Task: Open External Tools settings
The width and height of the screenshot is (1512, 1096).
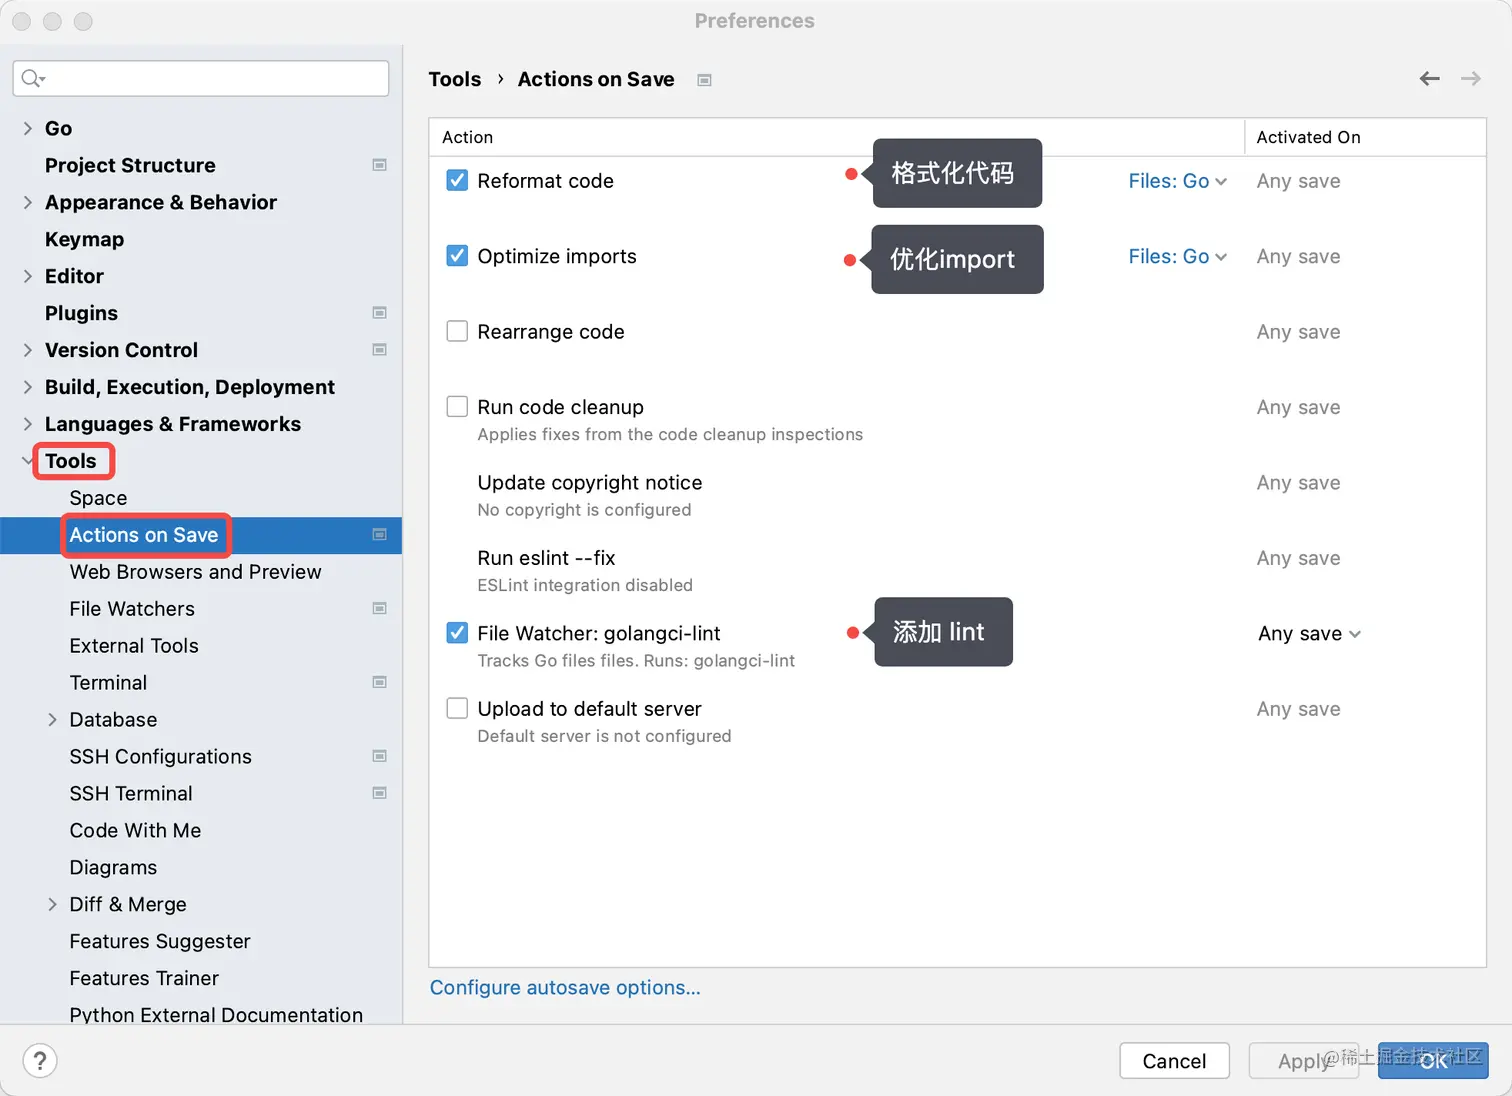Action: [134, 646]
